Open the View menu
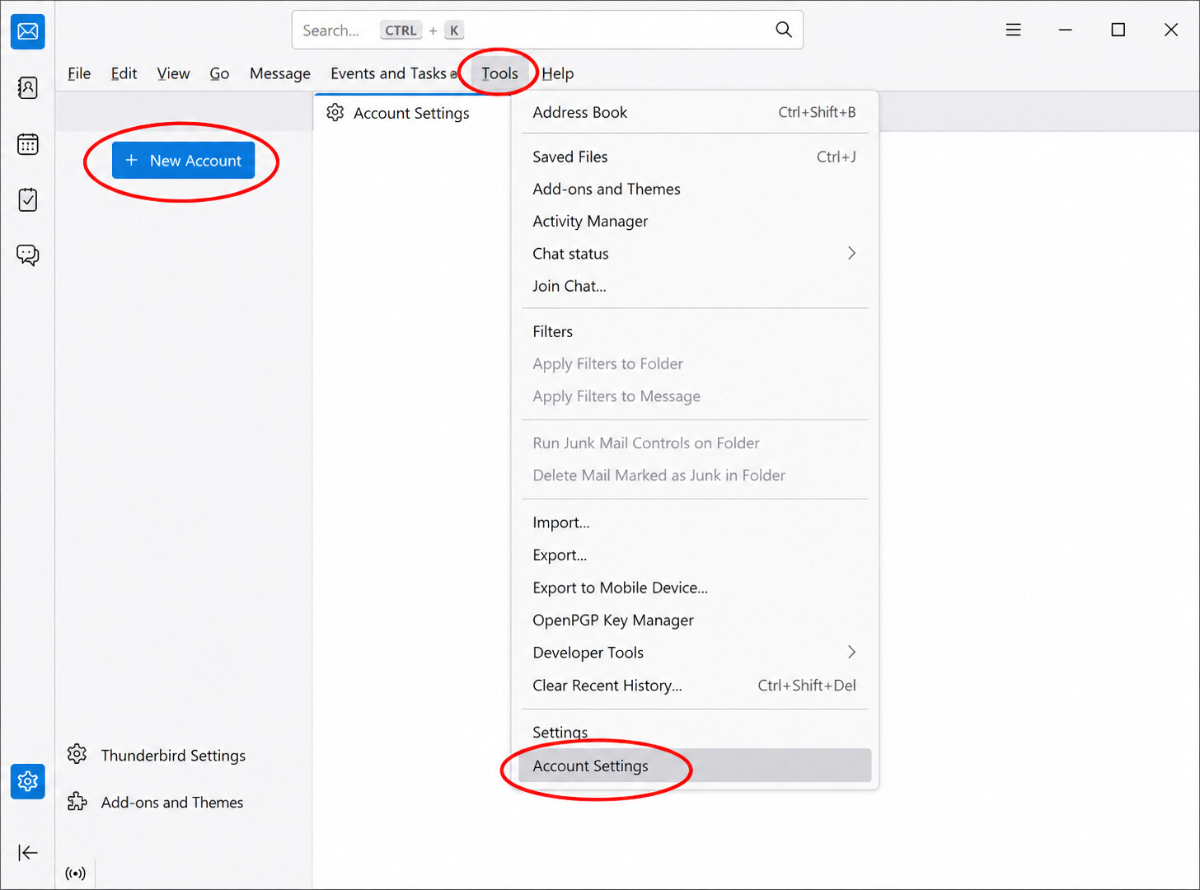 (173, 73)
